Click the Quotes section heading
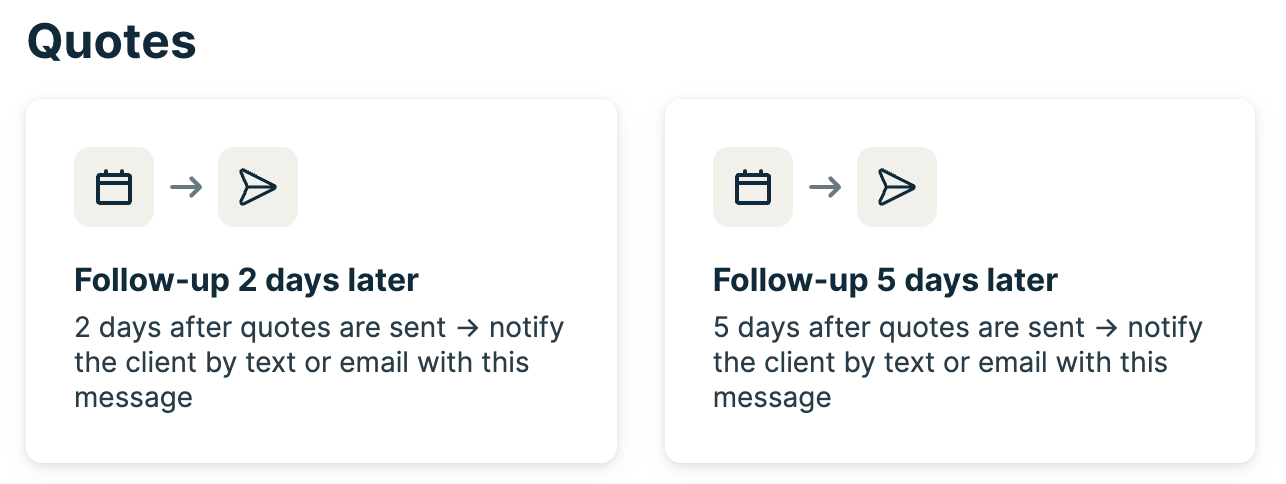 (111, 42)
